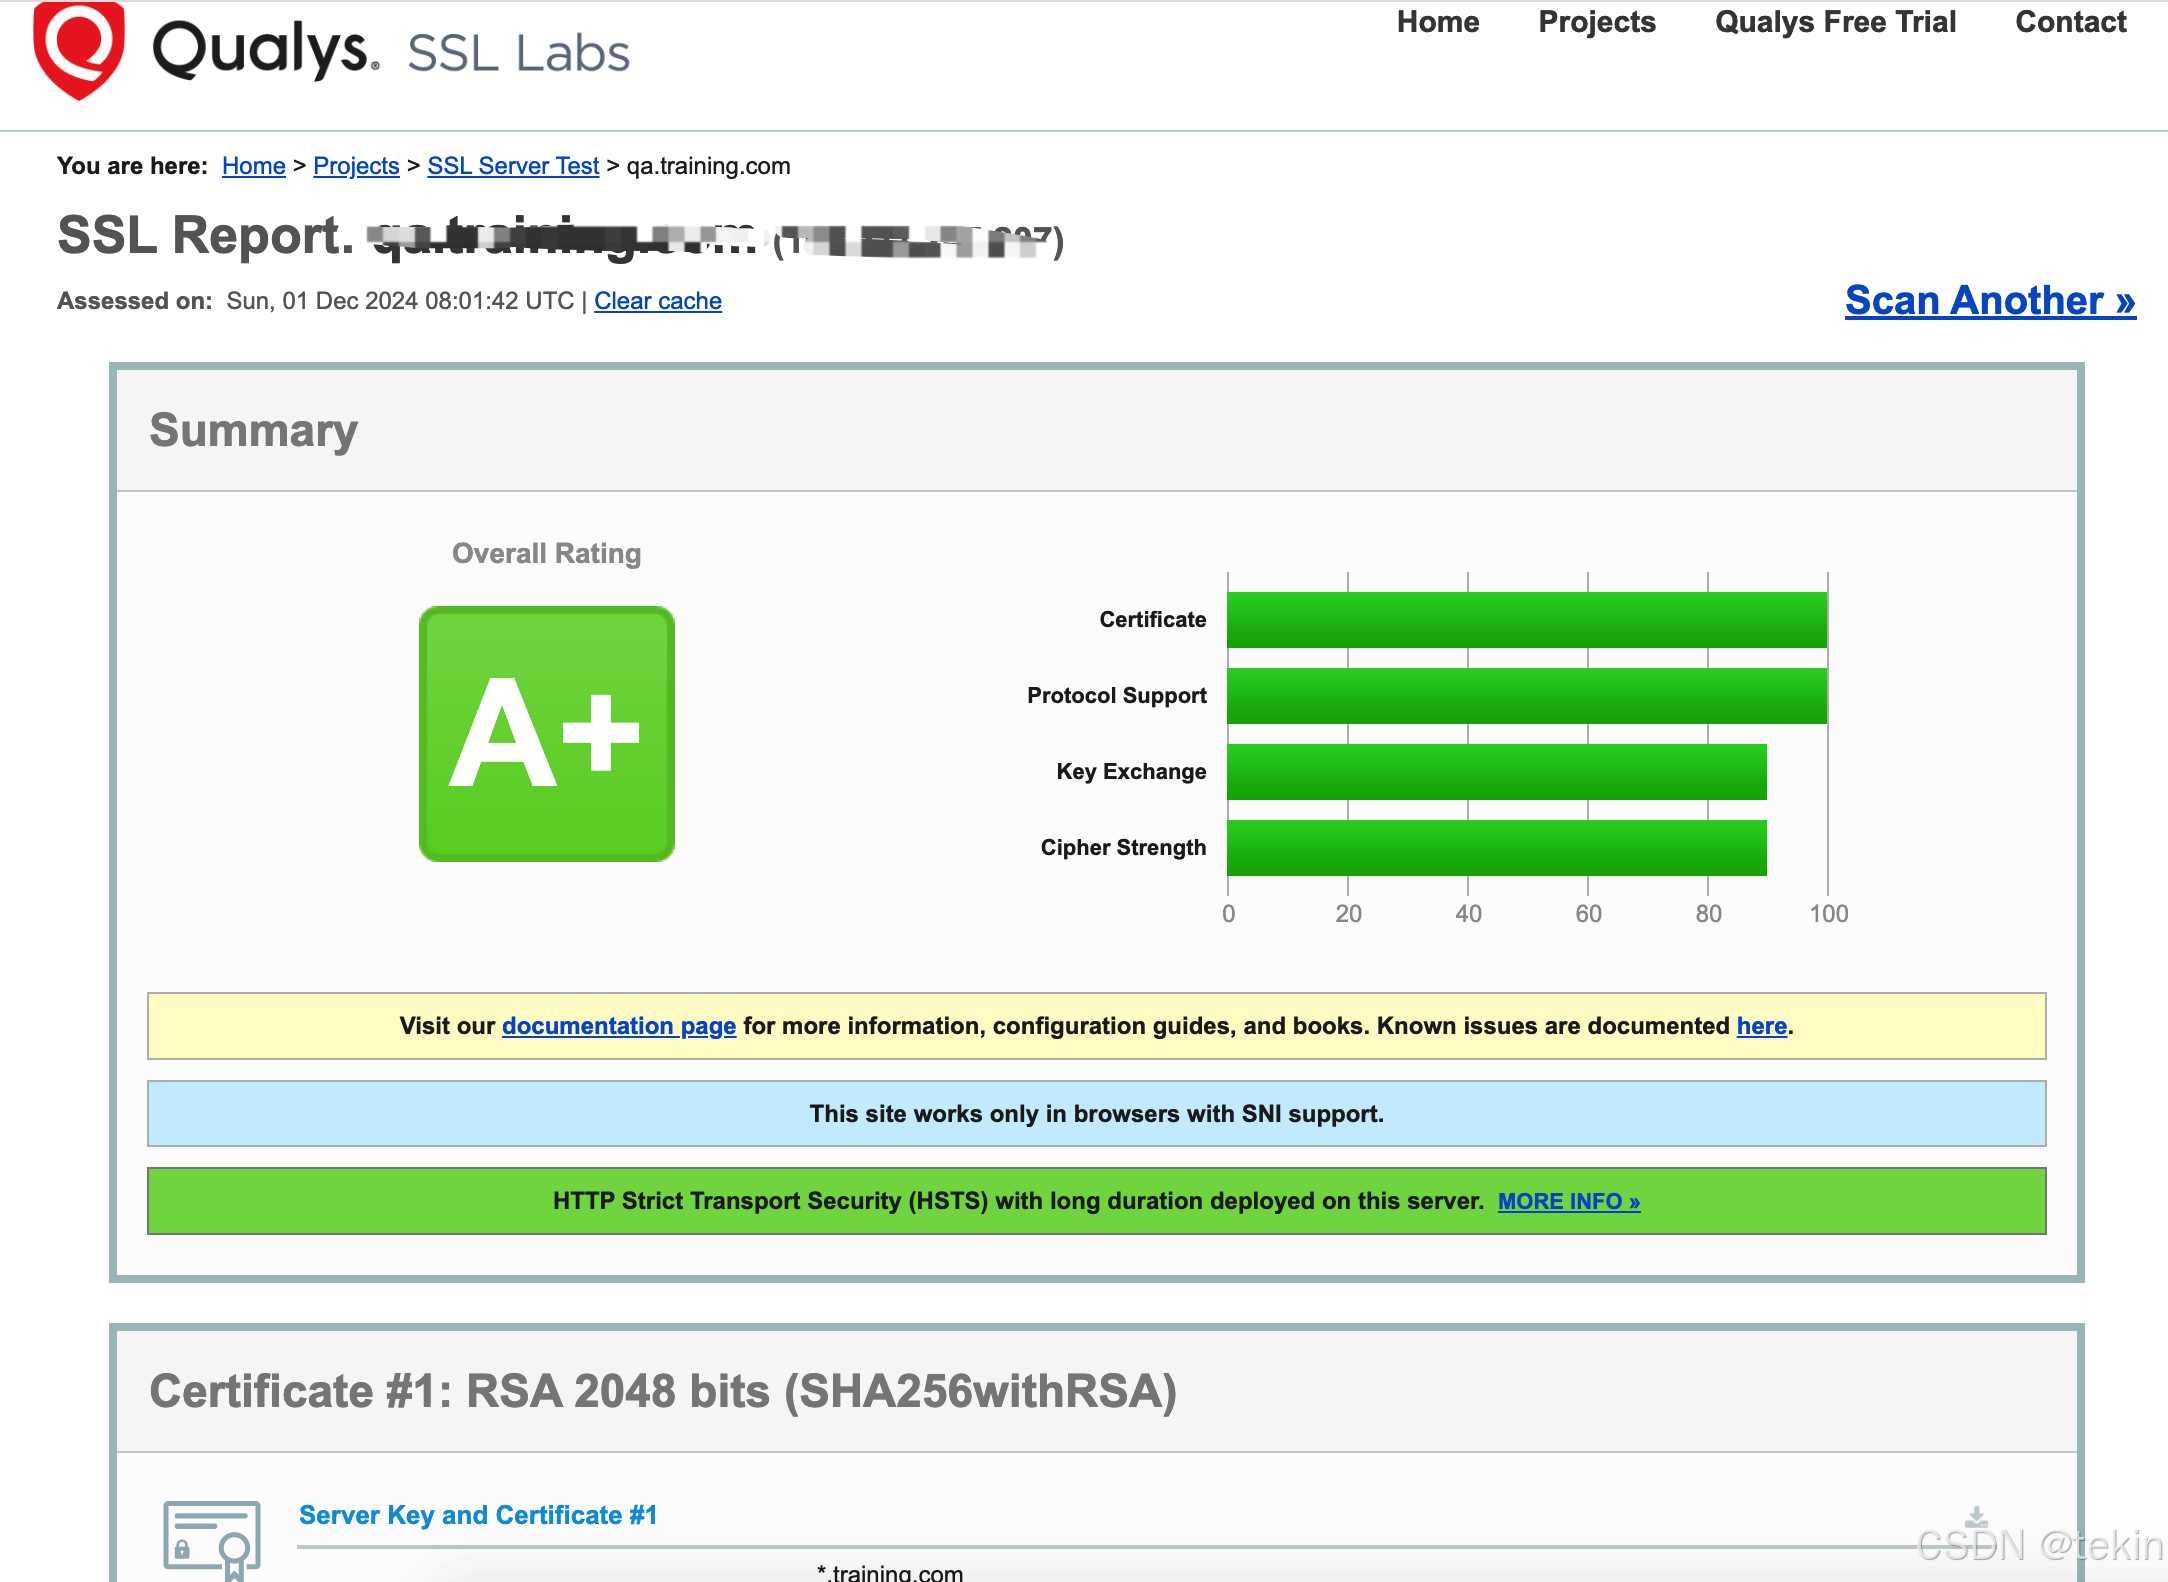Viewport: 2168px width, 1582px height.
Task: Click the Certificate score bar
Action: (x=1527, y=620)
